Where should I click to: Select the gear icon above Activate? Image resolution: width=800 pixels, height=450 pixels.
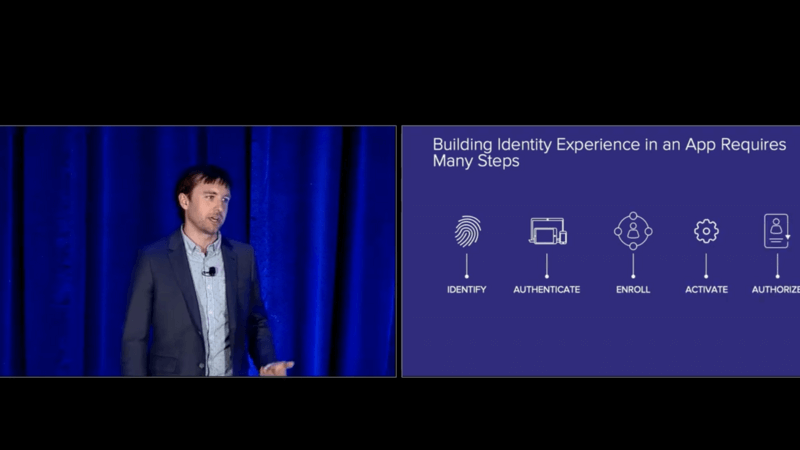[x=706, y=231]
